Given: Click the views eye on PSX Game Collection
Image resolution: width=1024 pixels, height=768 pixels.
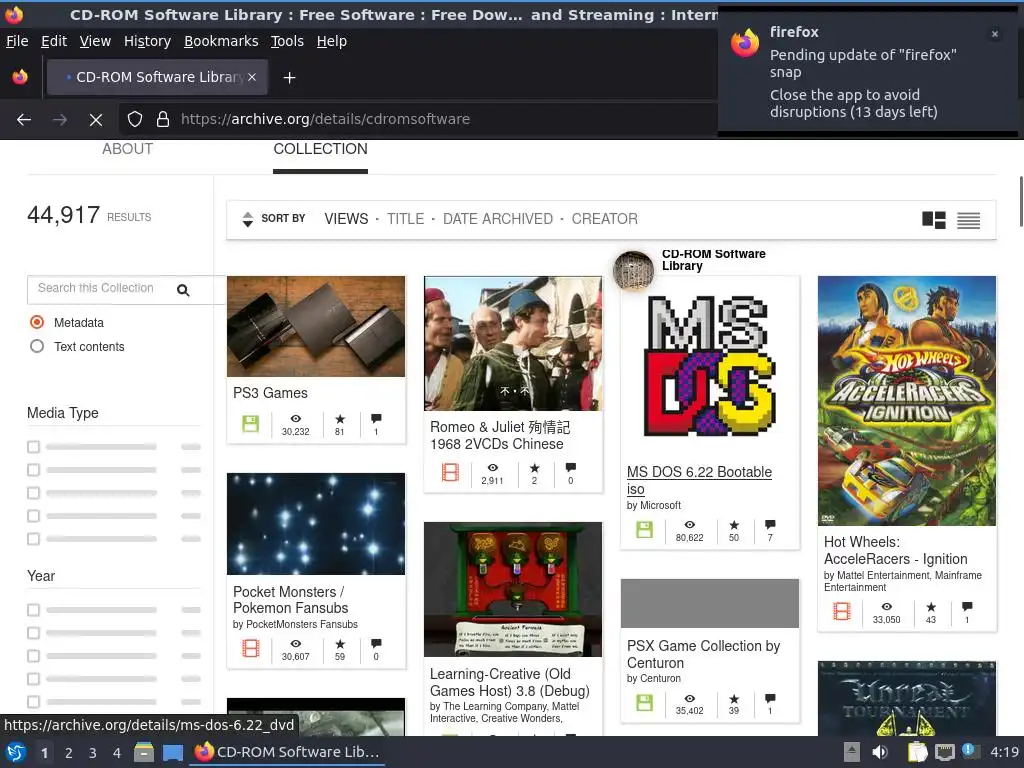Looking at the screenshot, I should pyautogui.click(x=690, y=698).
